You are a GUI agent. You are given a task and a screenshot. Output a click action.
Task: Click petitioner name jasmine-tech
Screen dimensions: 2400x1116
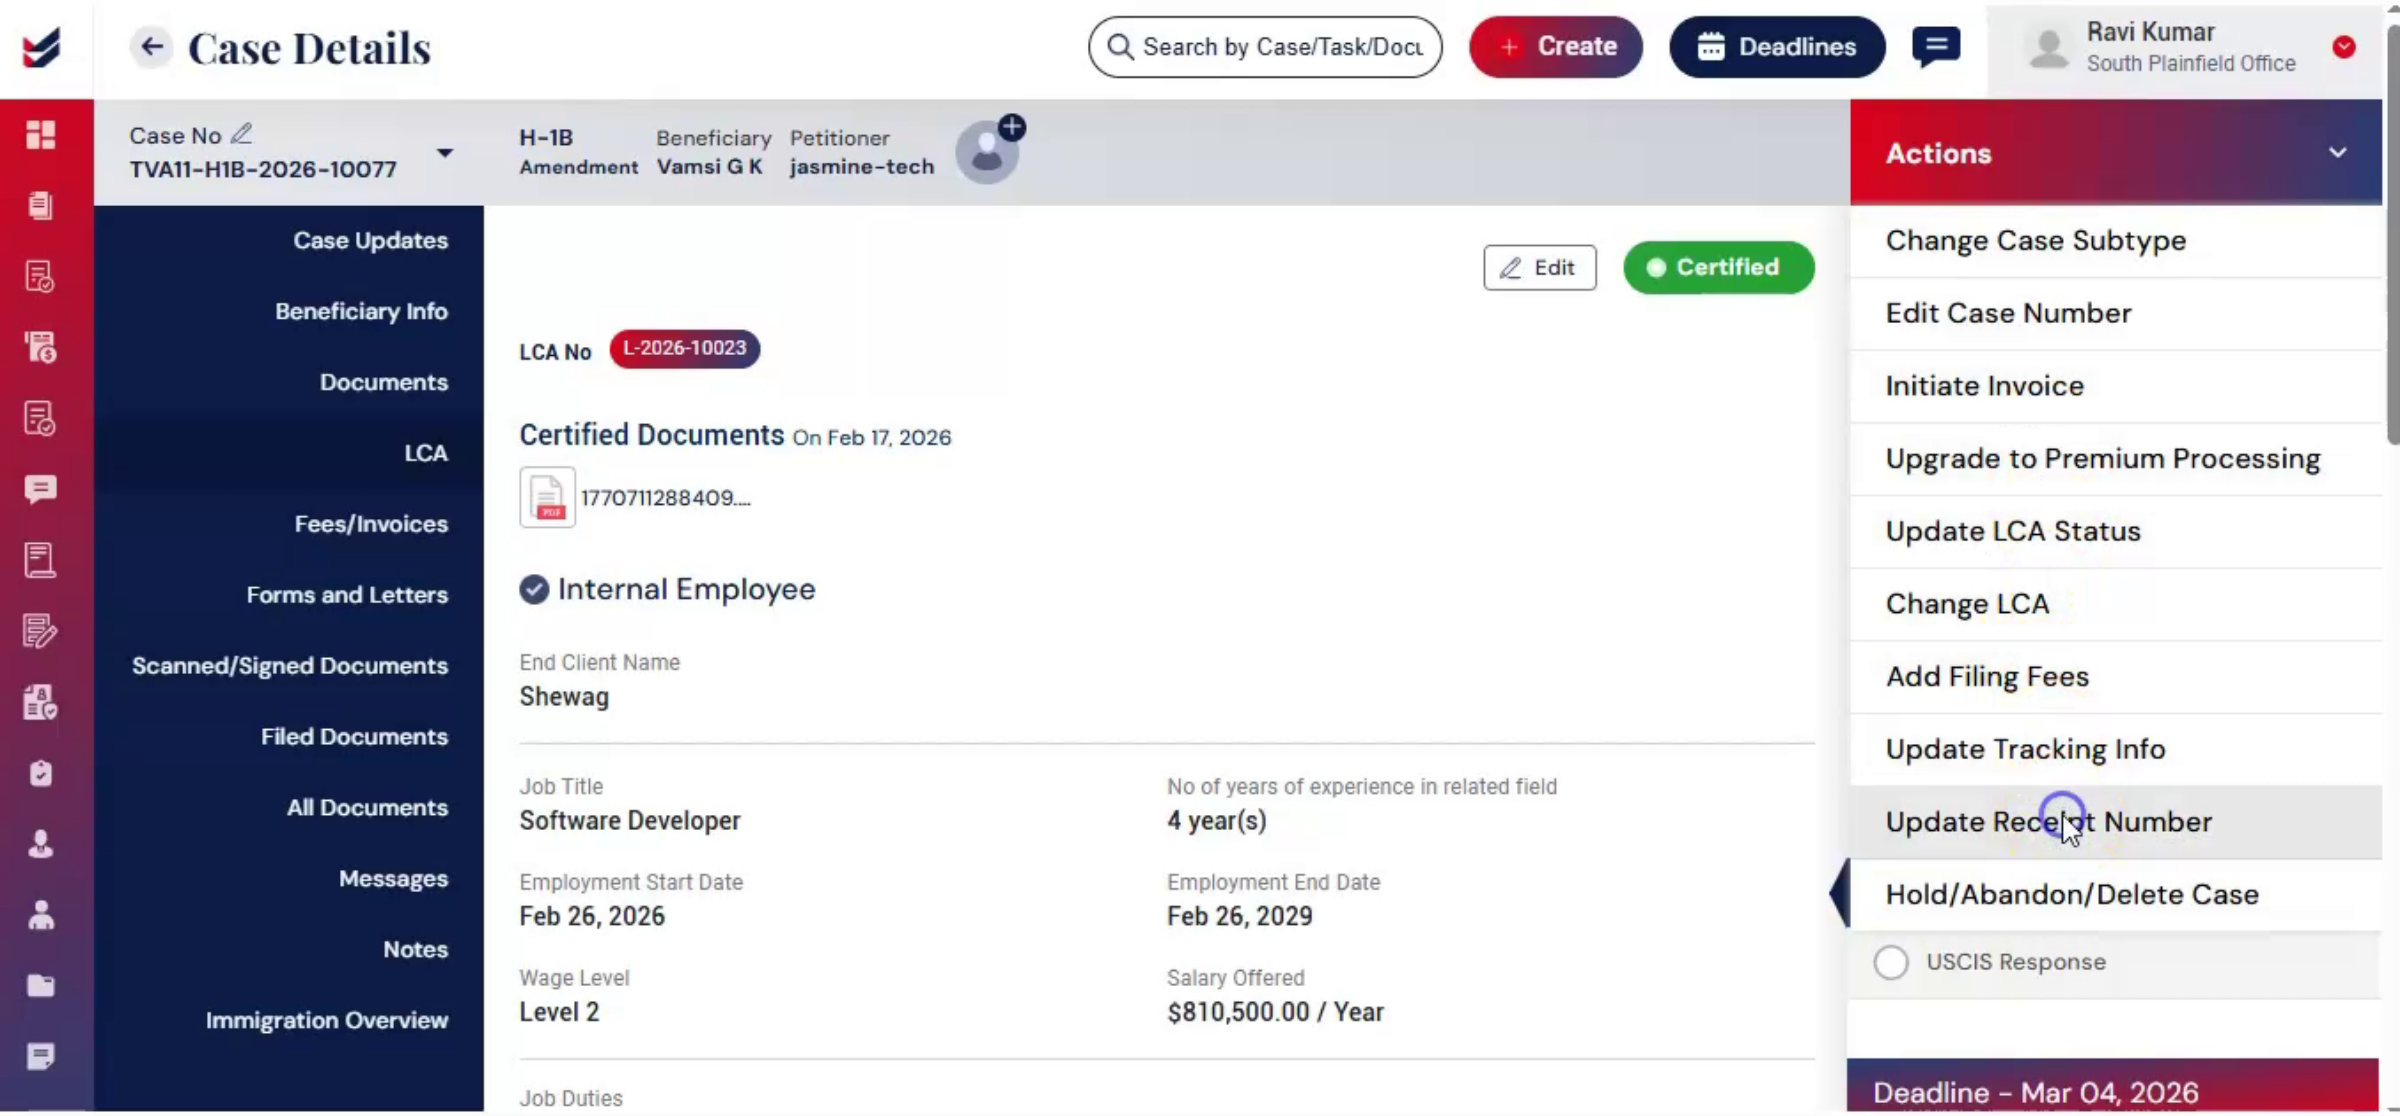[x=861, y=167]
